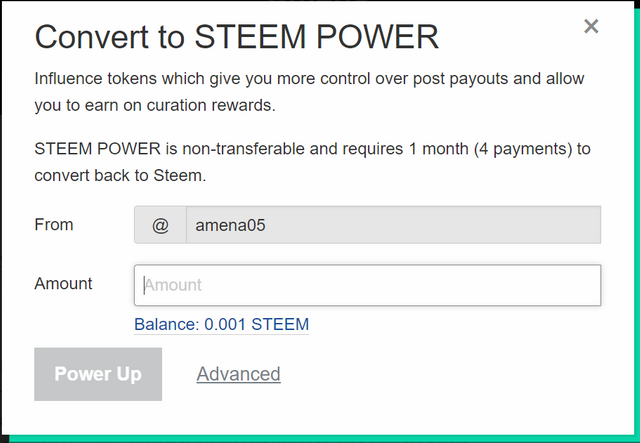Click the teal bar below the dialog

click(x=320, y=438)
